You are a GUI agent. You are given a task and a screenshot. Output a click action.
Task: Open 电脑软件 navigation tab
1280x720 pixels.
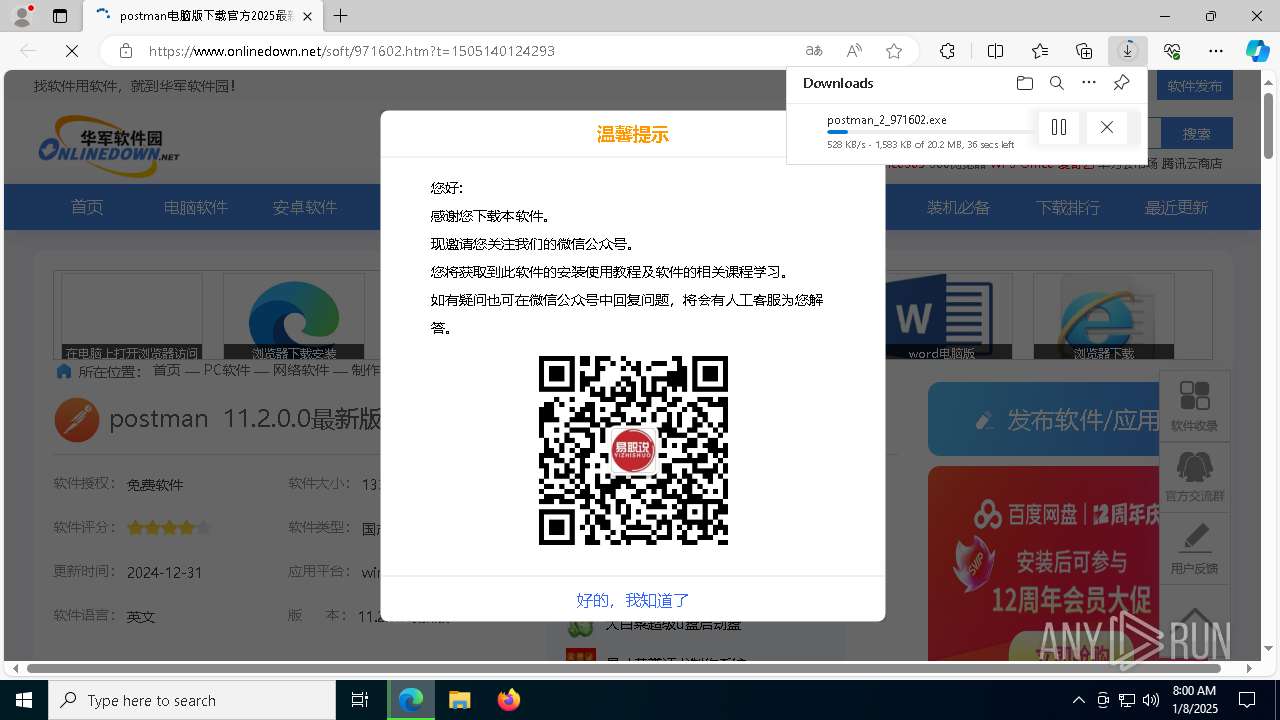tap(196, 207)
